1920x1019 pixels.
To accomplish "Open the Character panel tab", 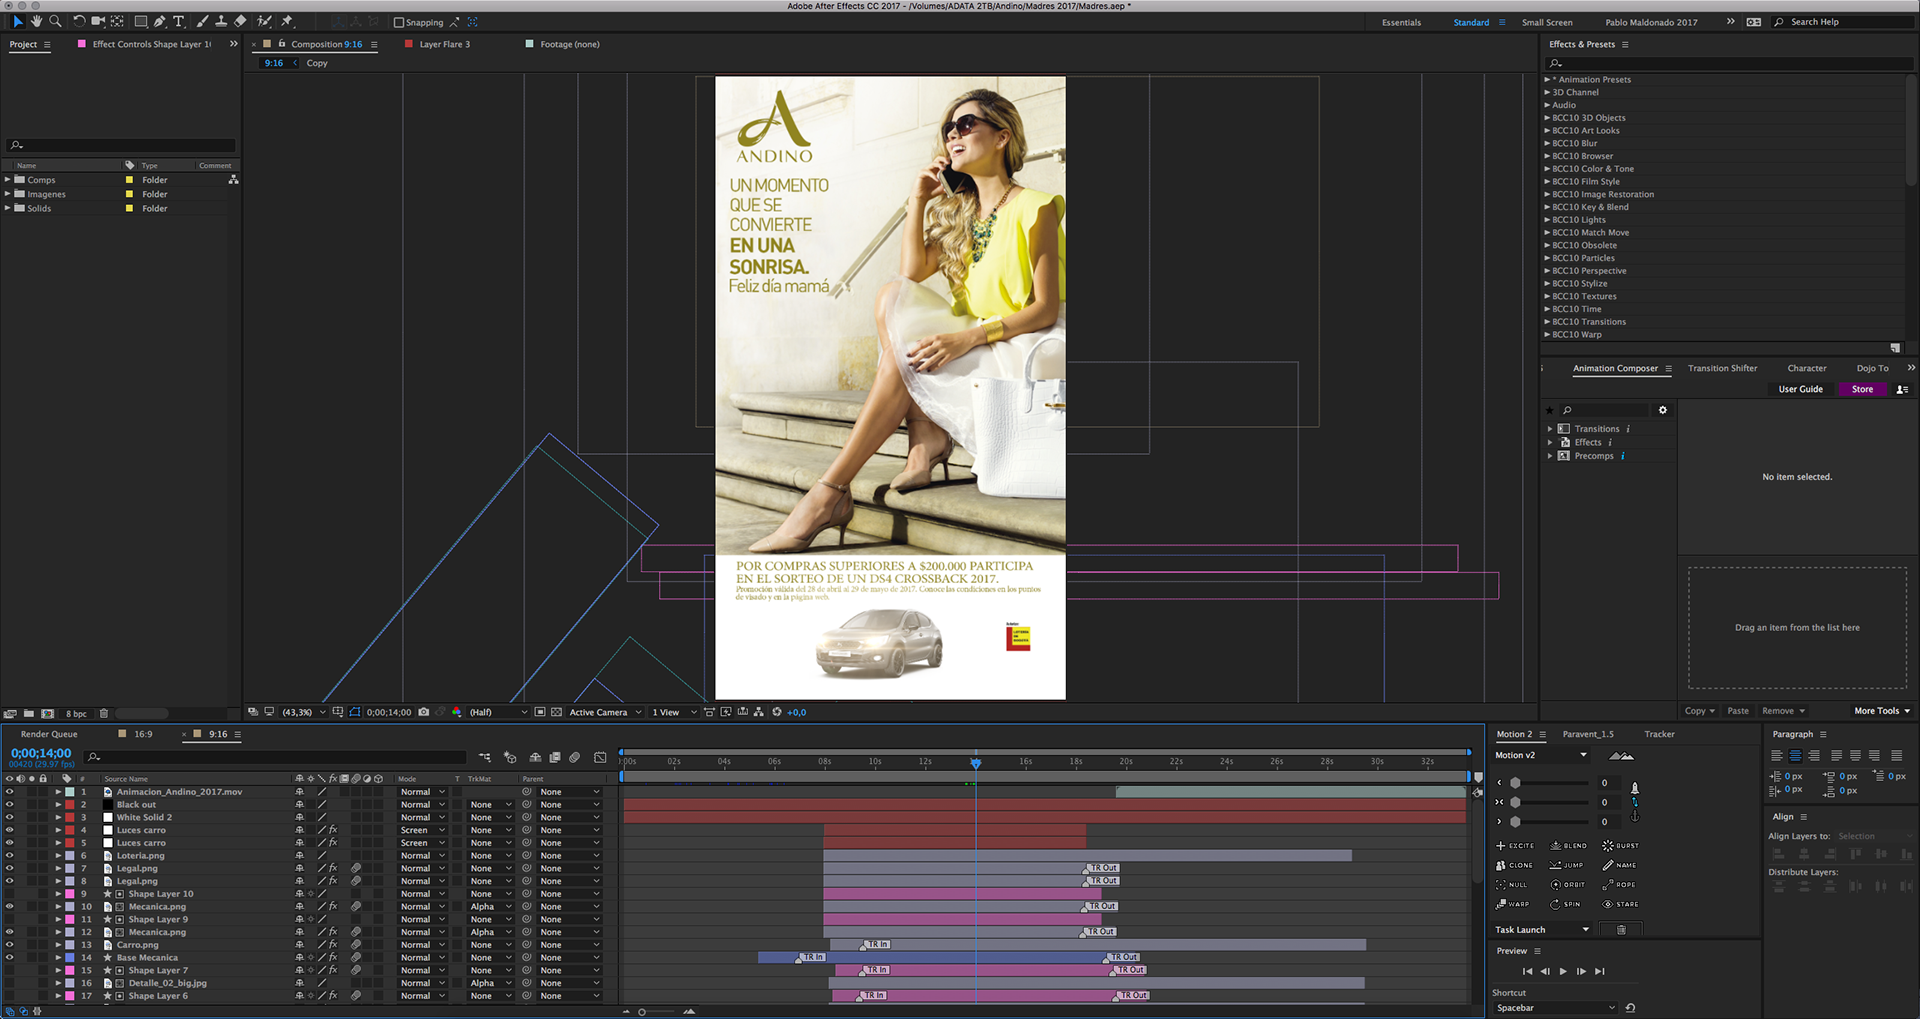I will coord(1806,368).
